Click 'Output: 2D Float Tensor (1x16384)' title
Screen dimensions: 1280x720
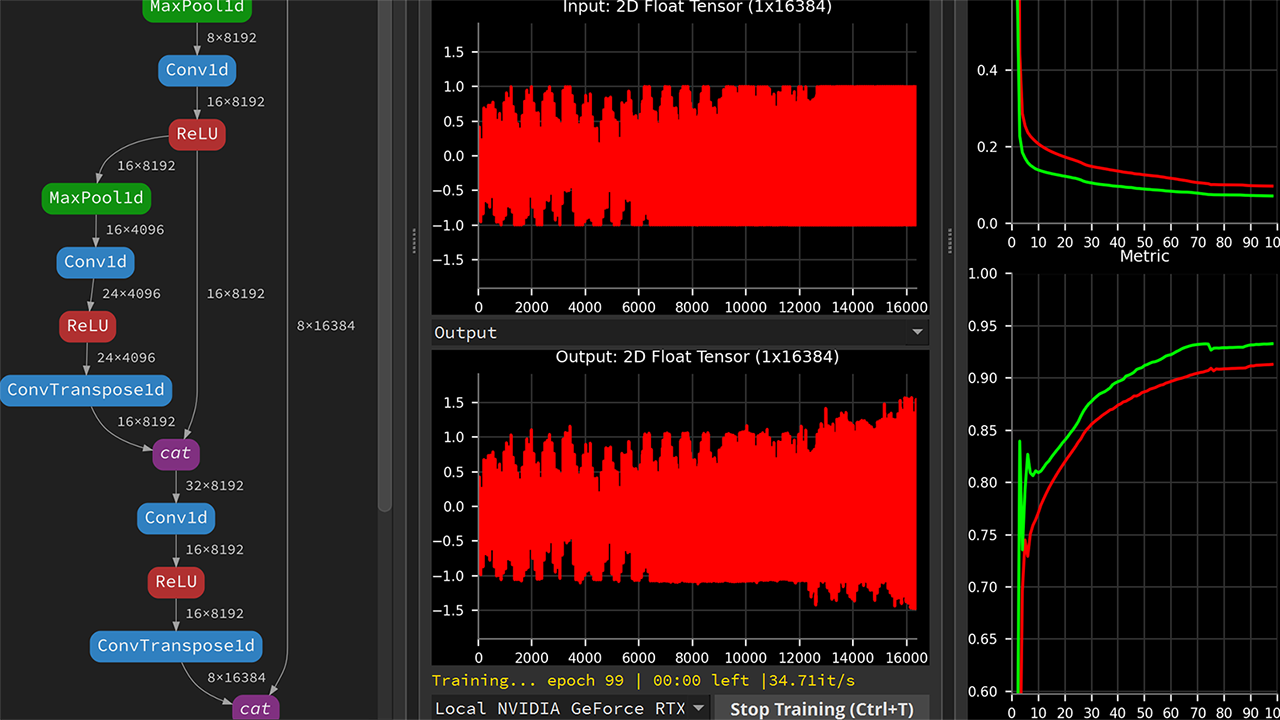(697, 357)
